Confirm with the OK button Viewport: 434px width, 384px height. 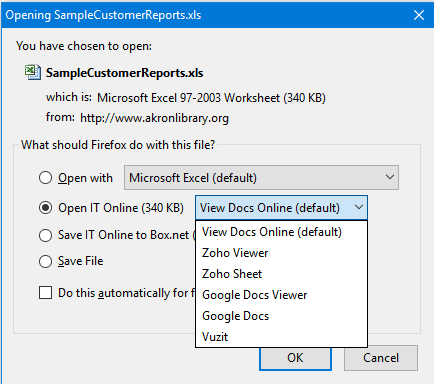coord(295,358)
